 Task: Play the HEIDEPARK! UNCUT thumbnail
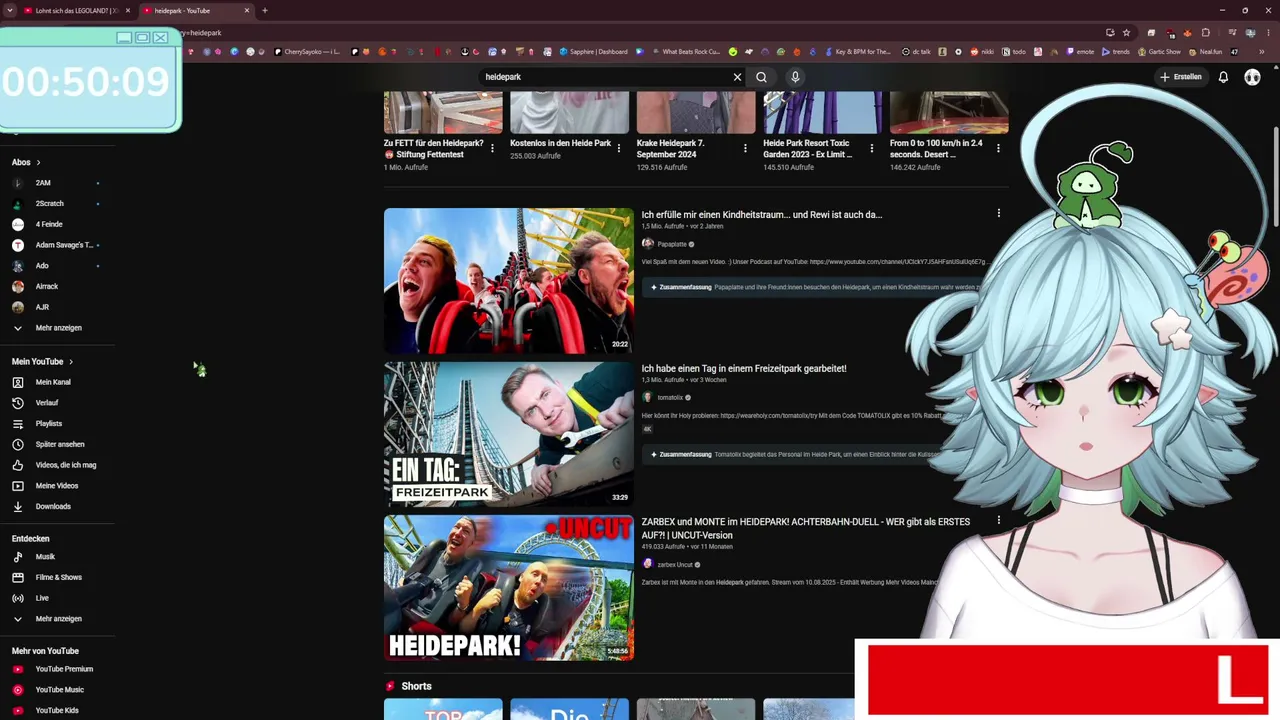coord(509,588)
